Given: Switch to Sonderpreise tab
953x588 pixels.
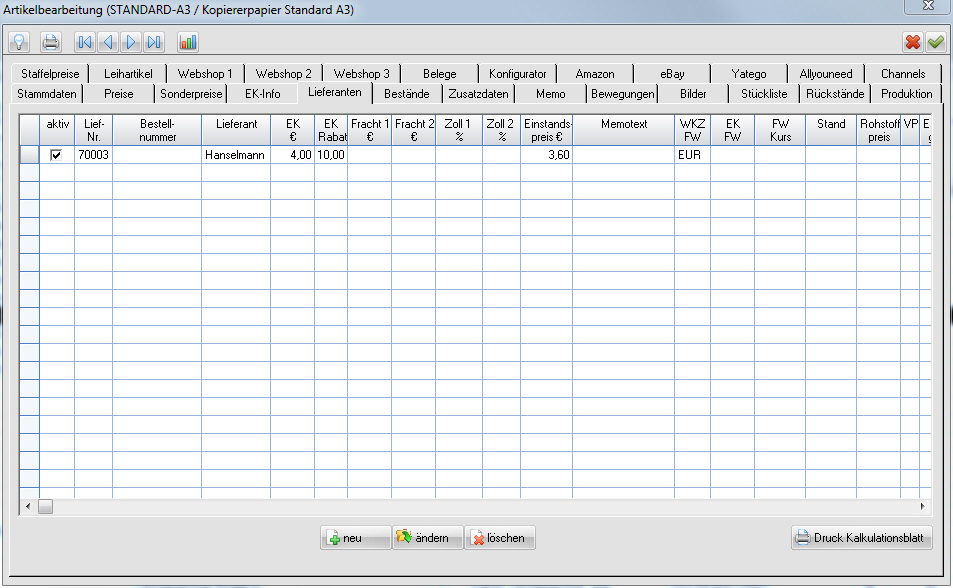Looking at the screenshot, I should coord(191,94).
